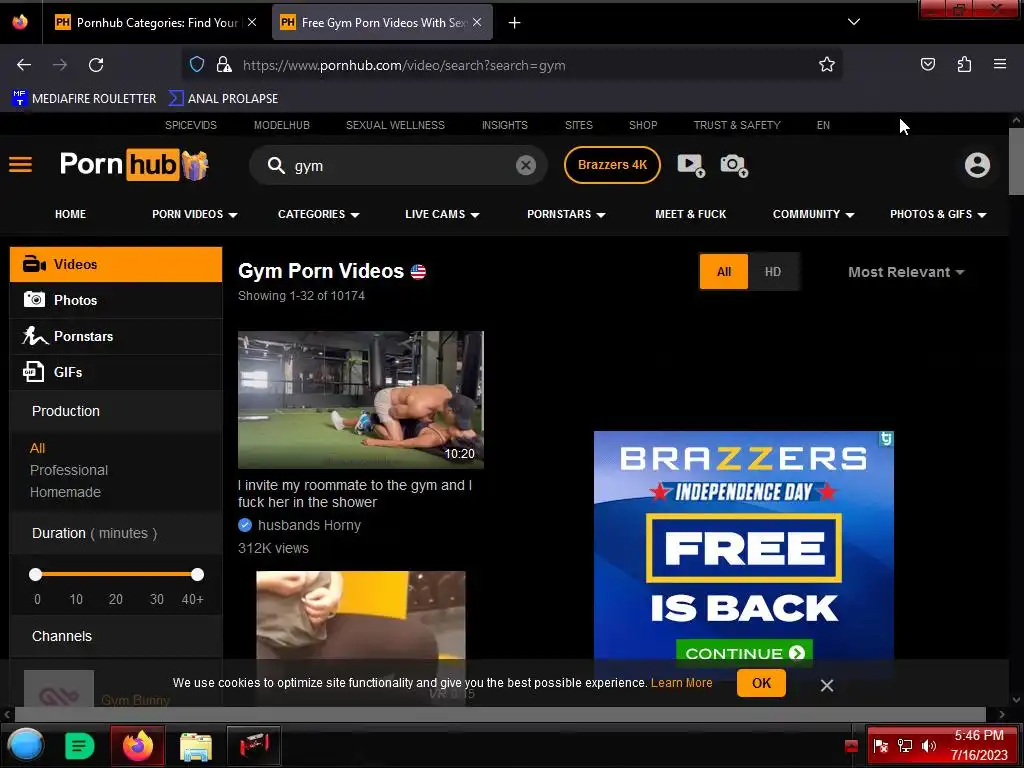Image resolution: width=1024 pixels, height=768 pixels.
Task: Click Continue on the banner ad
Action: click(x=744, y=653)
